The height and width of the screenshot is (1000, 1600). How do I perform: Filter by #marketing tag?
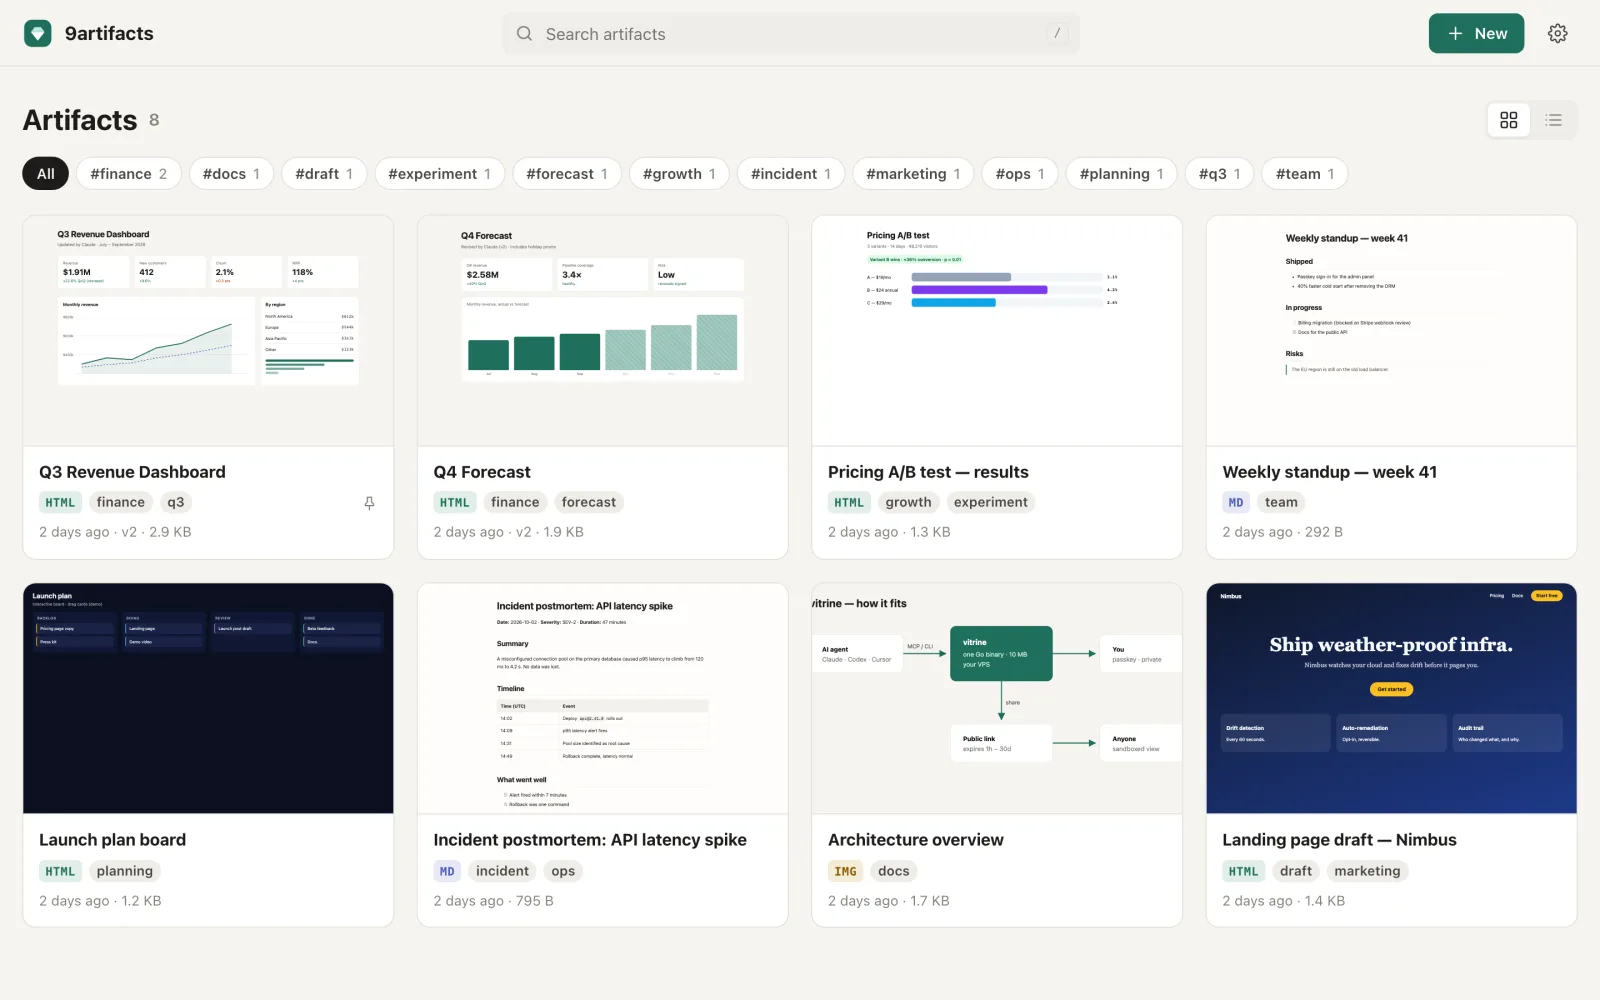pos(913,173)
